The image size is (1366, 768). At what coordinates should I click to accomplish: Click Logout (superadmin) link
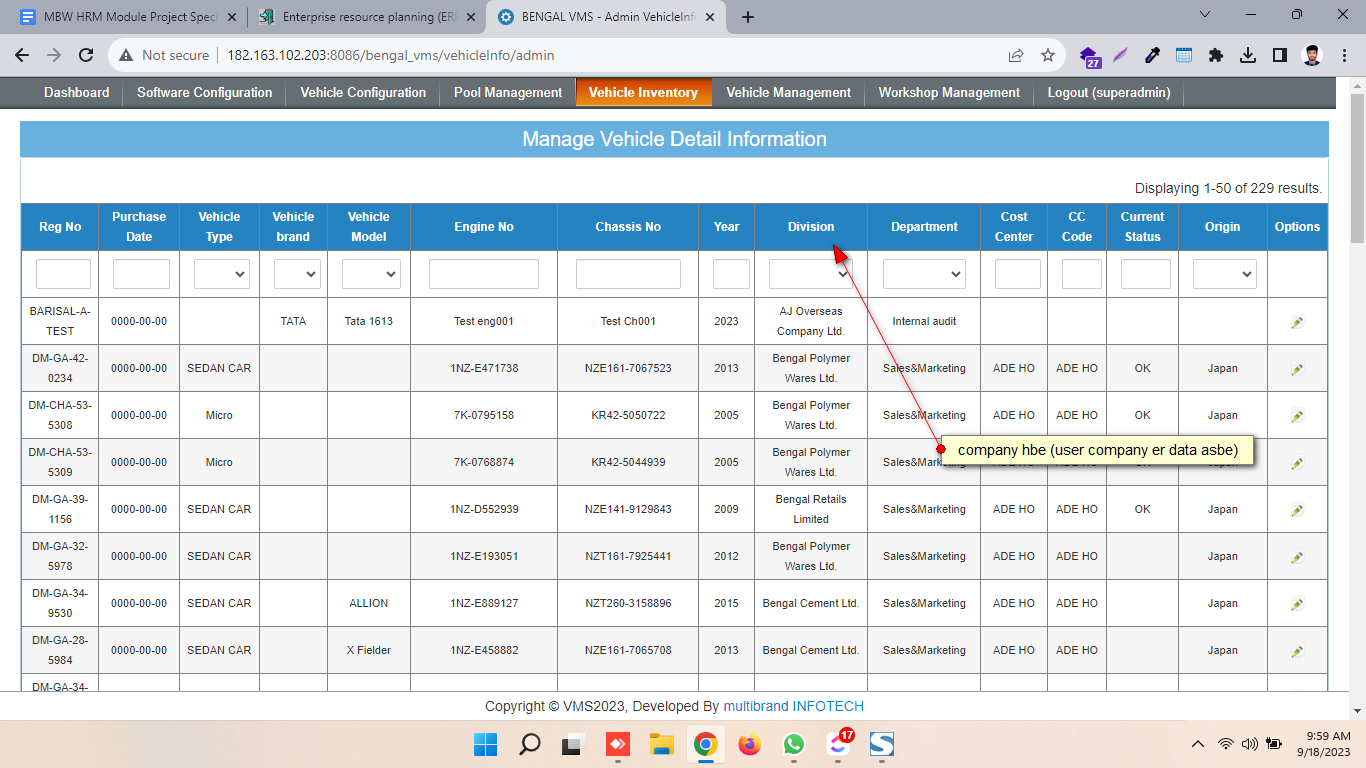pos(1109,93)
